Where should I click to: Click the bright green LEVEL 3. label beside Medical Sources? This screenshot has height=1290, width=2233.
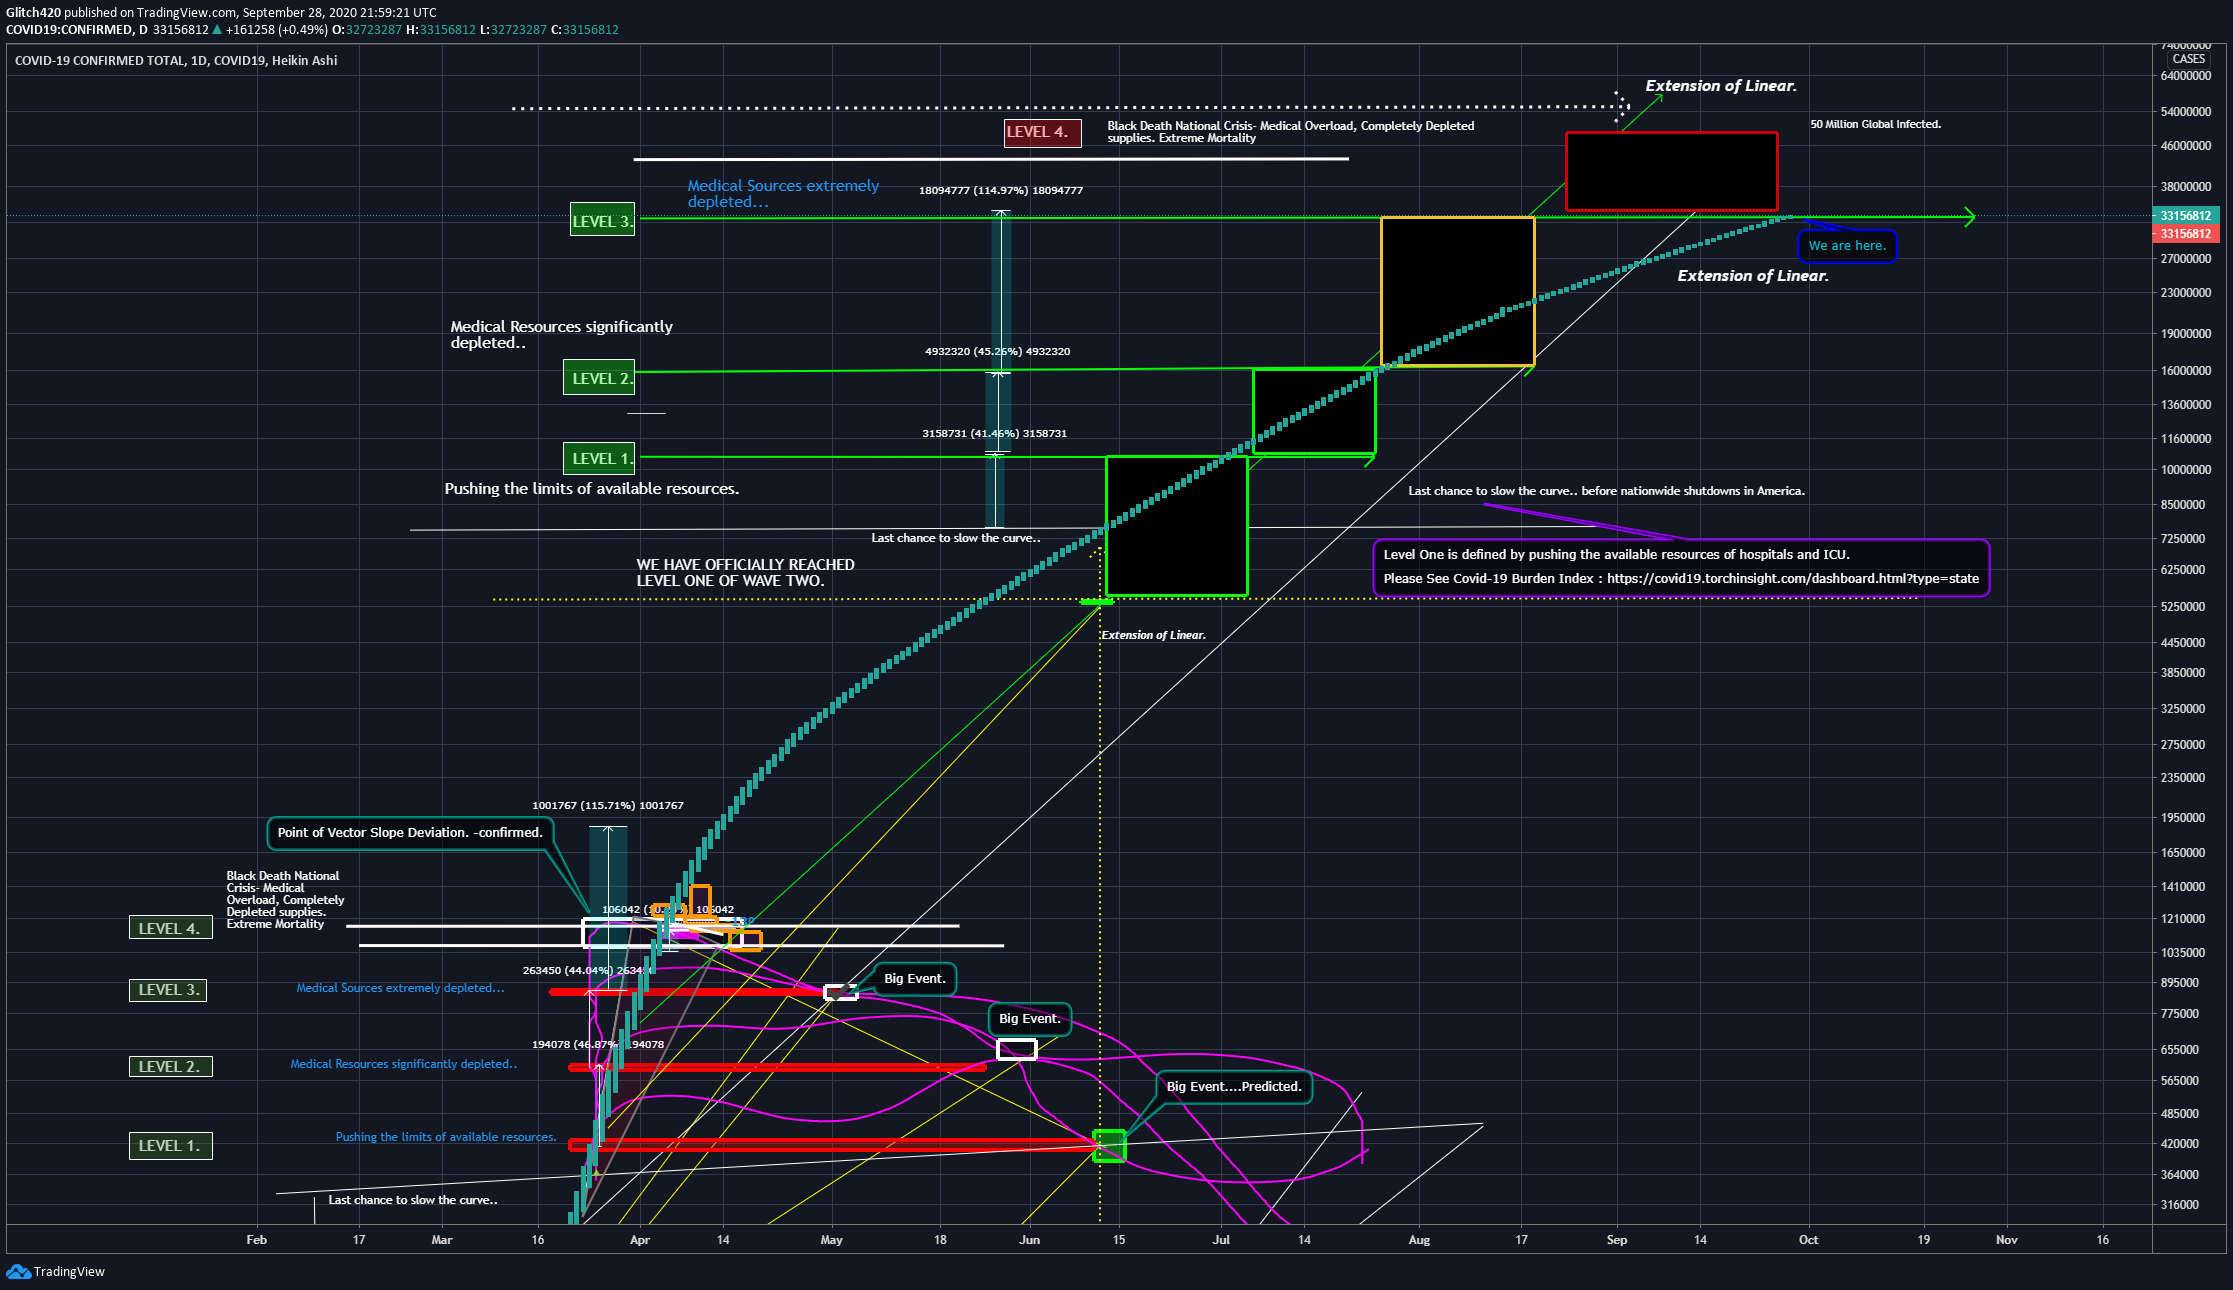[602, 221]
